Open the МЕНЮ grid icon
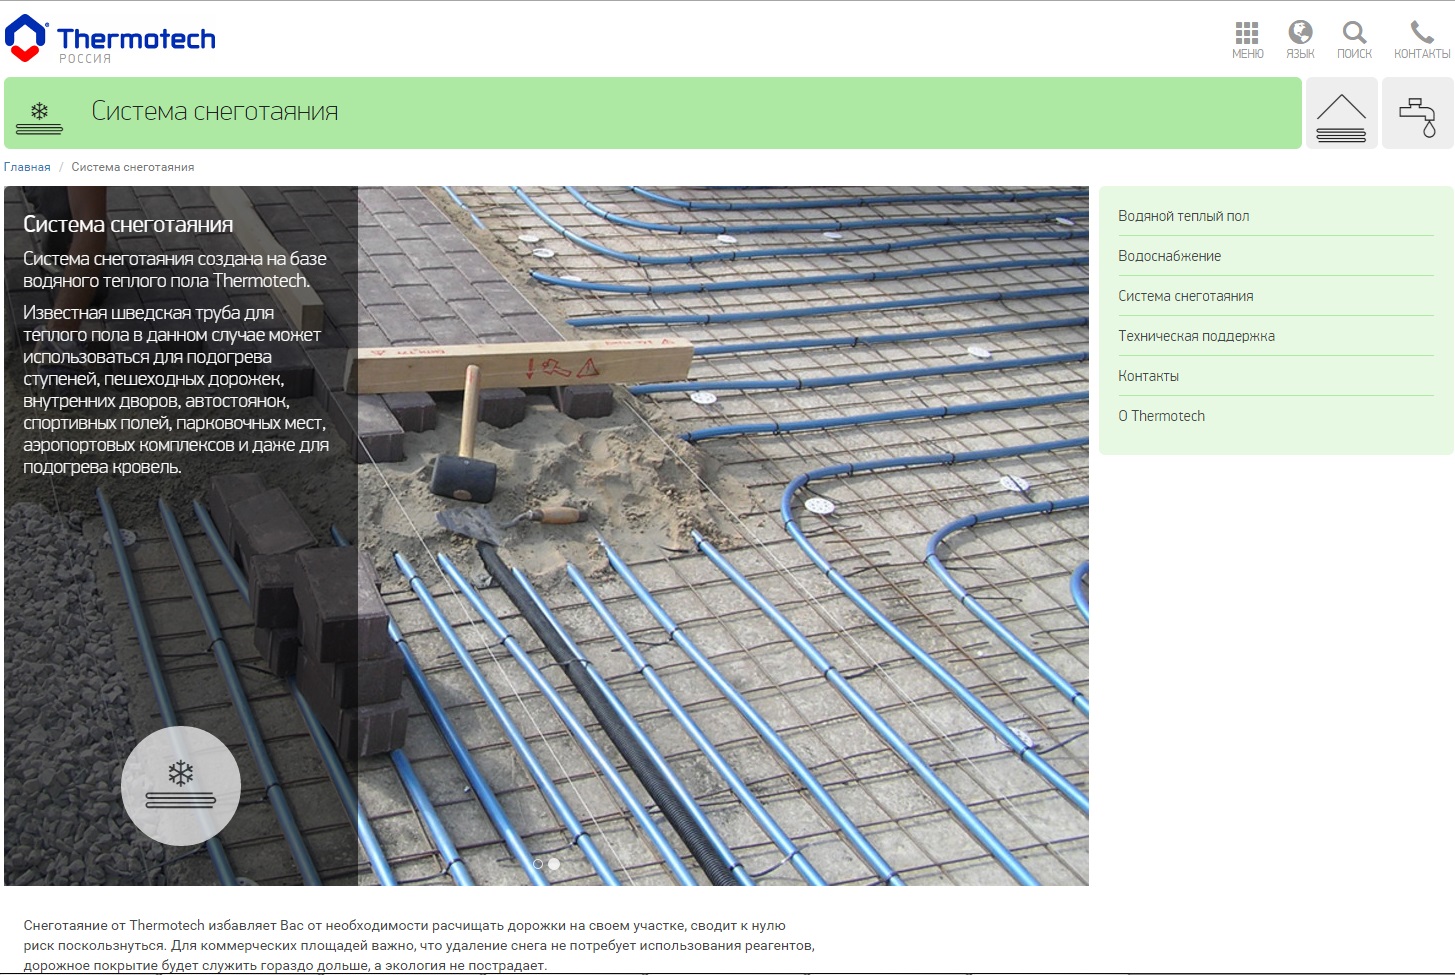Image resolution: width=1455 pixels, height=975 pixels. tap(1247, 40)
